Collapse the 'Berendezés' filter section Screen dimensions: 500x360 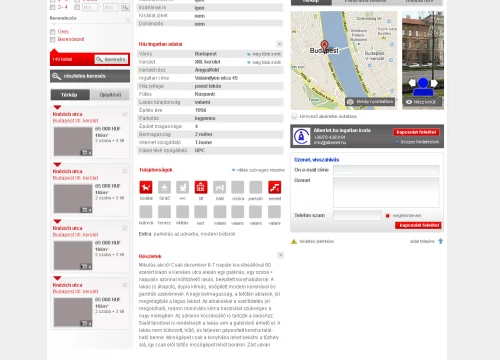click(128, 19)
